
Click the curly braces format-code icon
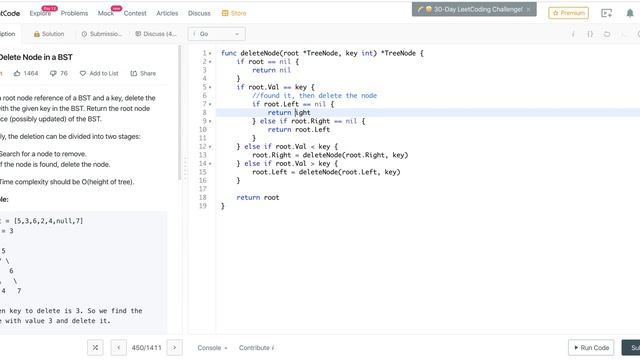point(590,34)
